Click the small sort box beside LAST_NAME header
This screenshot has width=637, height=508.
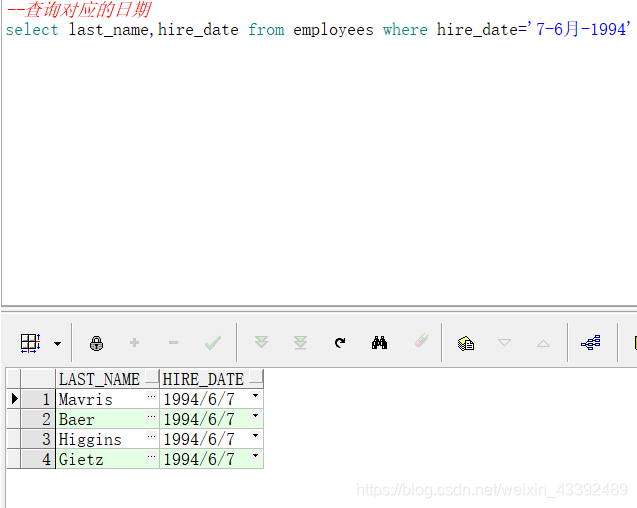pyautogui.click(x=152, y=376)
